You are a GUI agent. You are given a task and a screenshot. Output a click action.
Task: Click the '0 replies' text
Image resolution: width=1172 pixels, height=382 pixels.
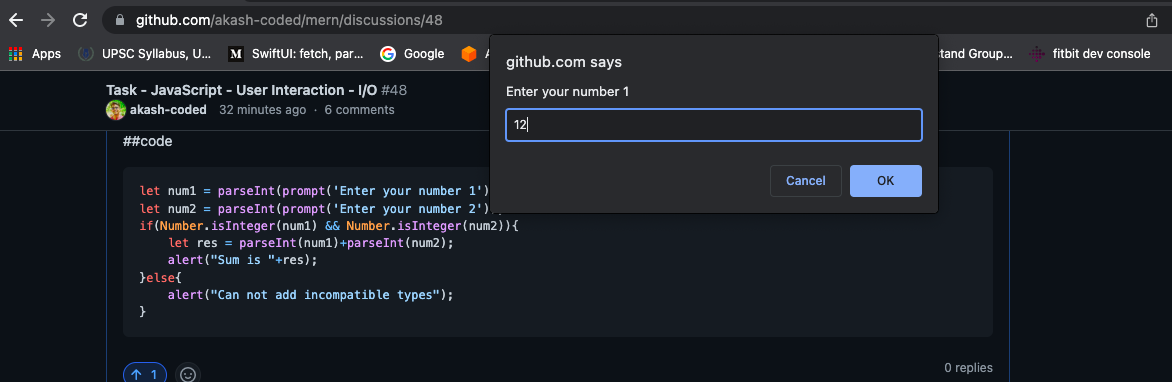click(969, 368)
